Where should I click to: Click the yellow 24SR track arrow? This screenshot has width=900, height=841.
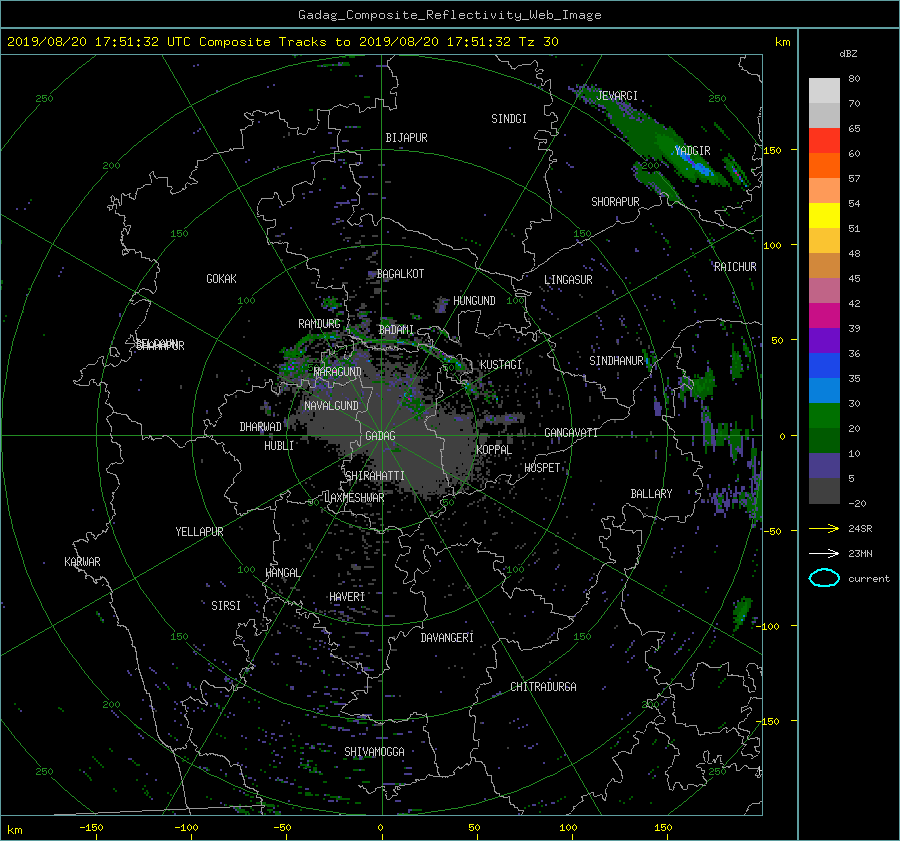(x=824, y=528)
